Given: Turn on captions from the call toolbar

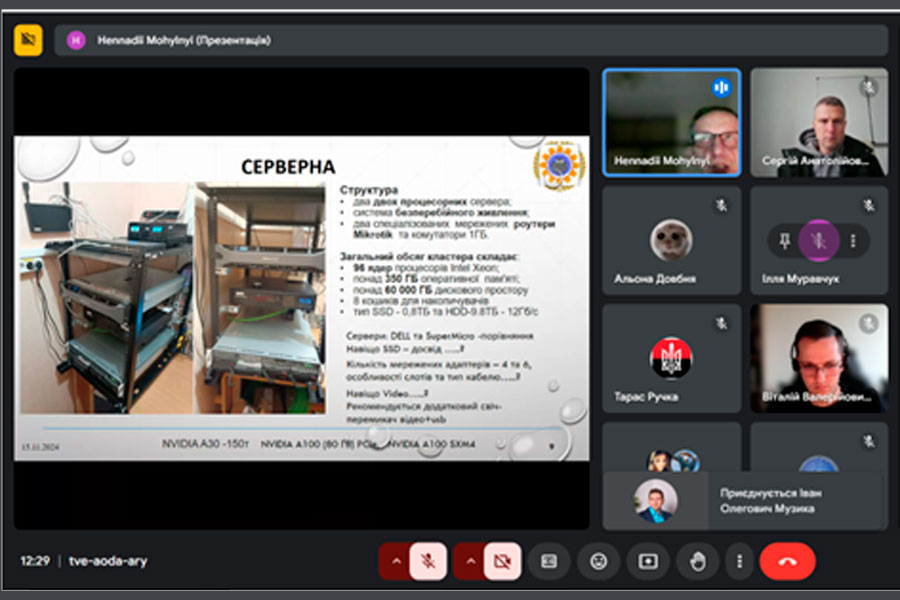Looking at the screenshot, I should 549,561.
